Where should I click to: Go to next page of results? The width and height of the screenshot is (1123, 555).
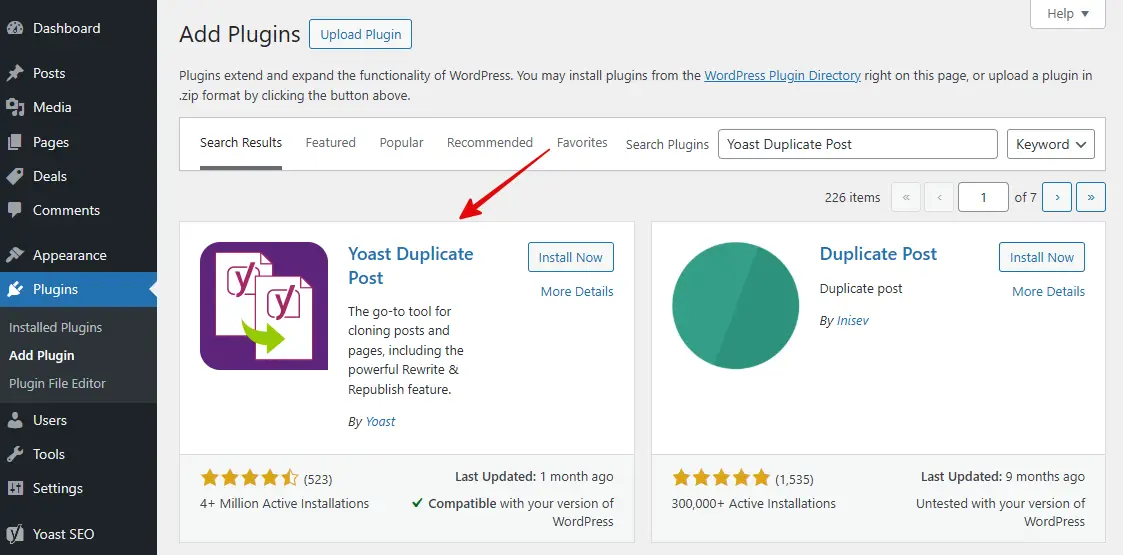[1057, 197]
